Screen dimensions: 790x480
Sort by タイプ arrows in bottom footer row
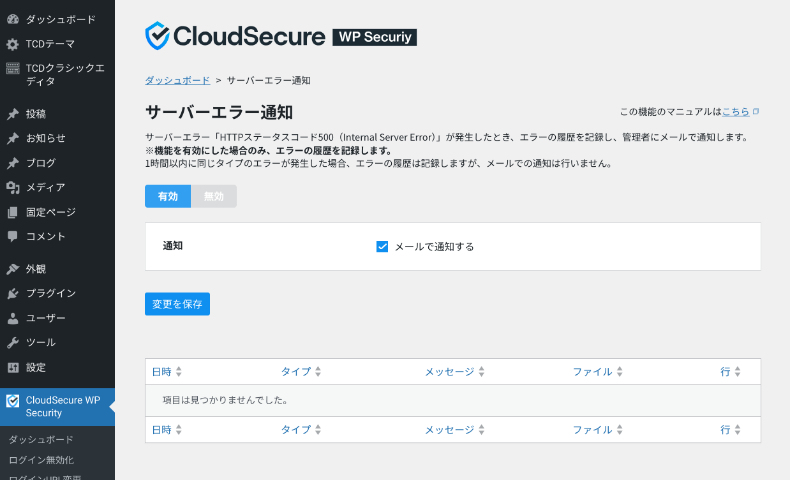coord(318,430)
